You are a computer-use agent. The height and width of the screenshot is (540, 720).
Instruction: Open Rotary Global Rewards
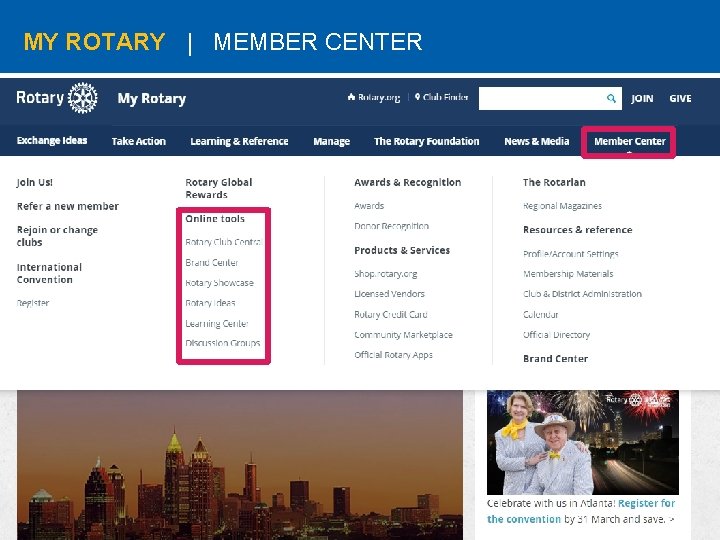(x=219, y=188)
